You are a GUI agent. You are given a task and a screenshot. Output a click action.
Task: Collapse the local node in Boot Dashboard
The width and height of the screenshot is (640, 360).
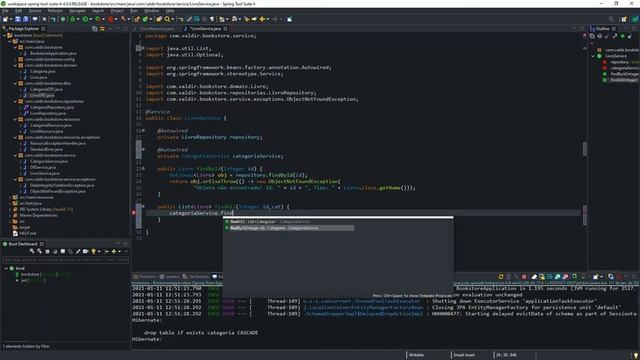pos(6,269)
